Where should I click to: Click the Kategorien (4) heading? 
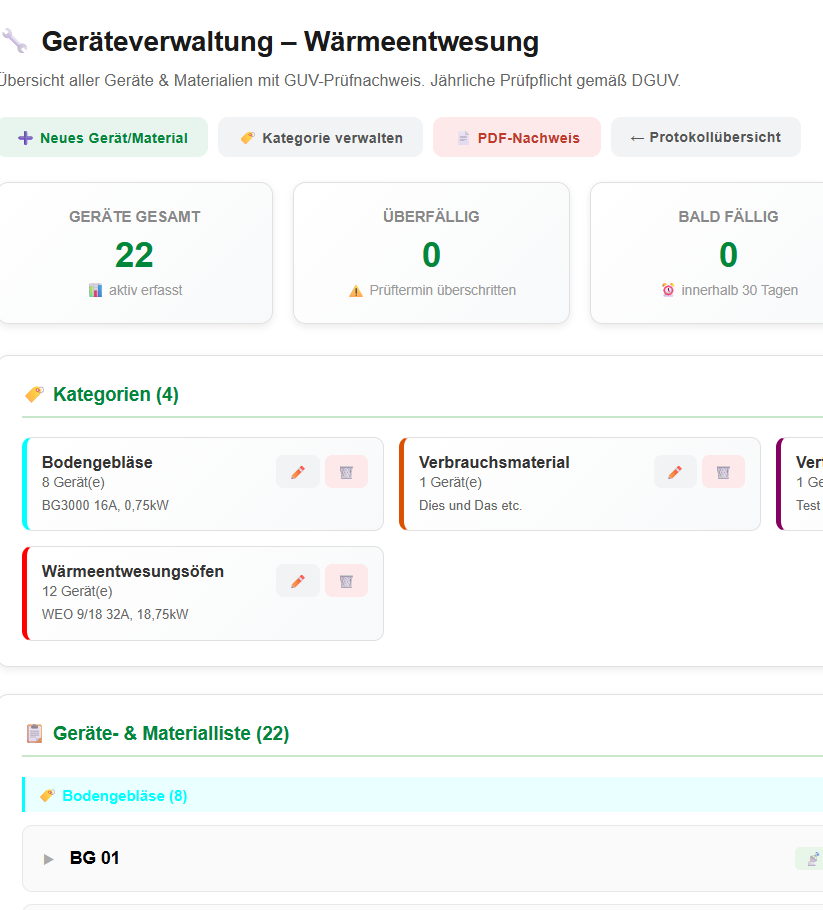point(115,395)
